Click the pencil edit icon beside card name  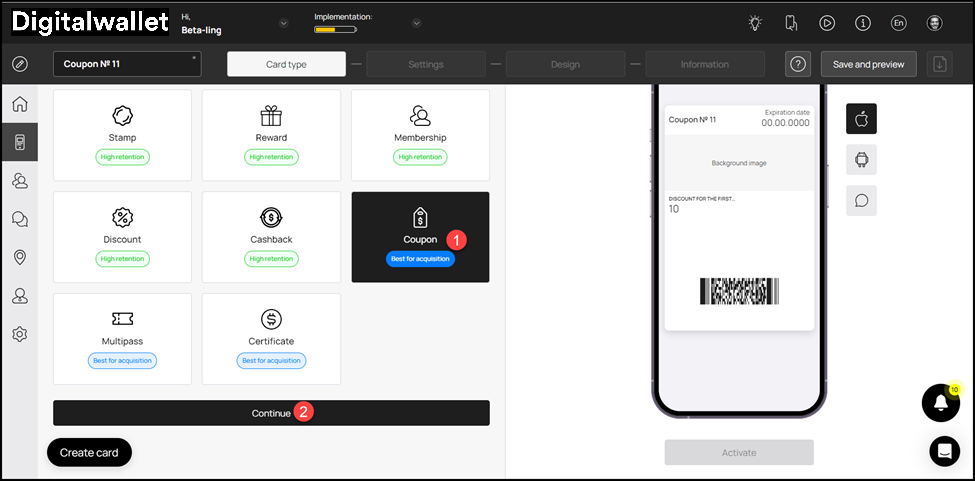pos(20,64)
